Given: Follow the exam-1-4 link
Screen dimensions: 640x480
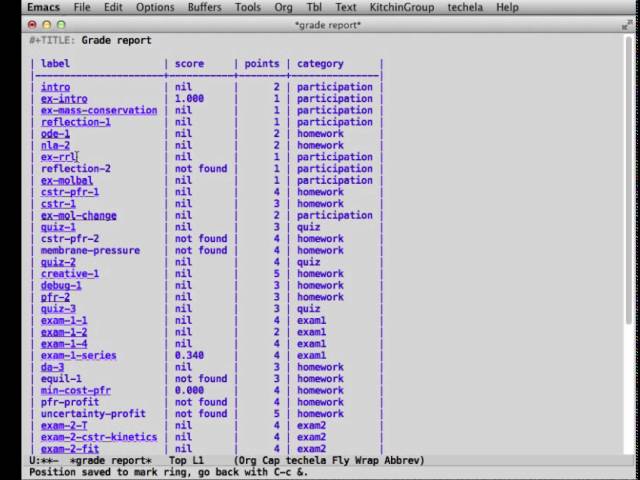Looking at the screenshot, I should click(64, 344).
